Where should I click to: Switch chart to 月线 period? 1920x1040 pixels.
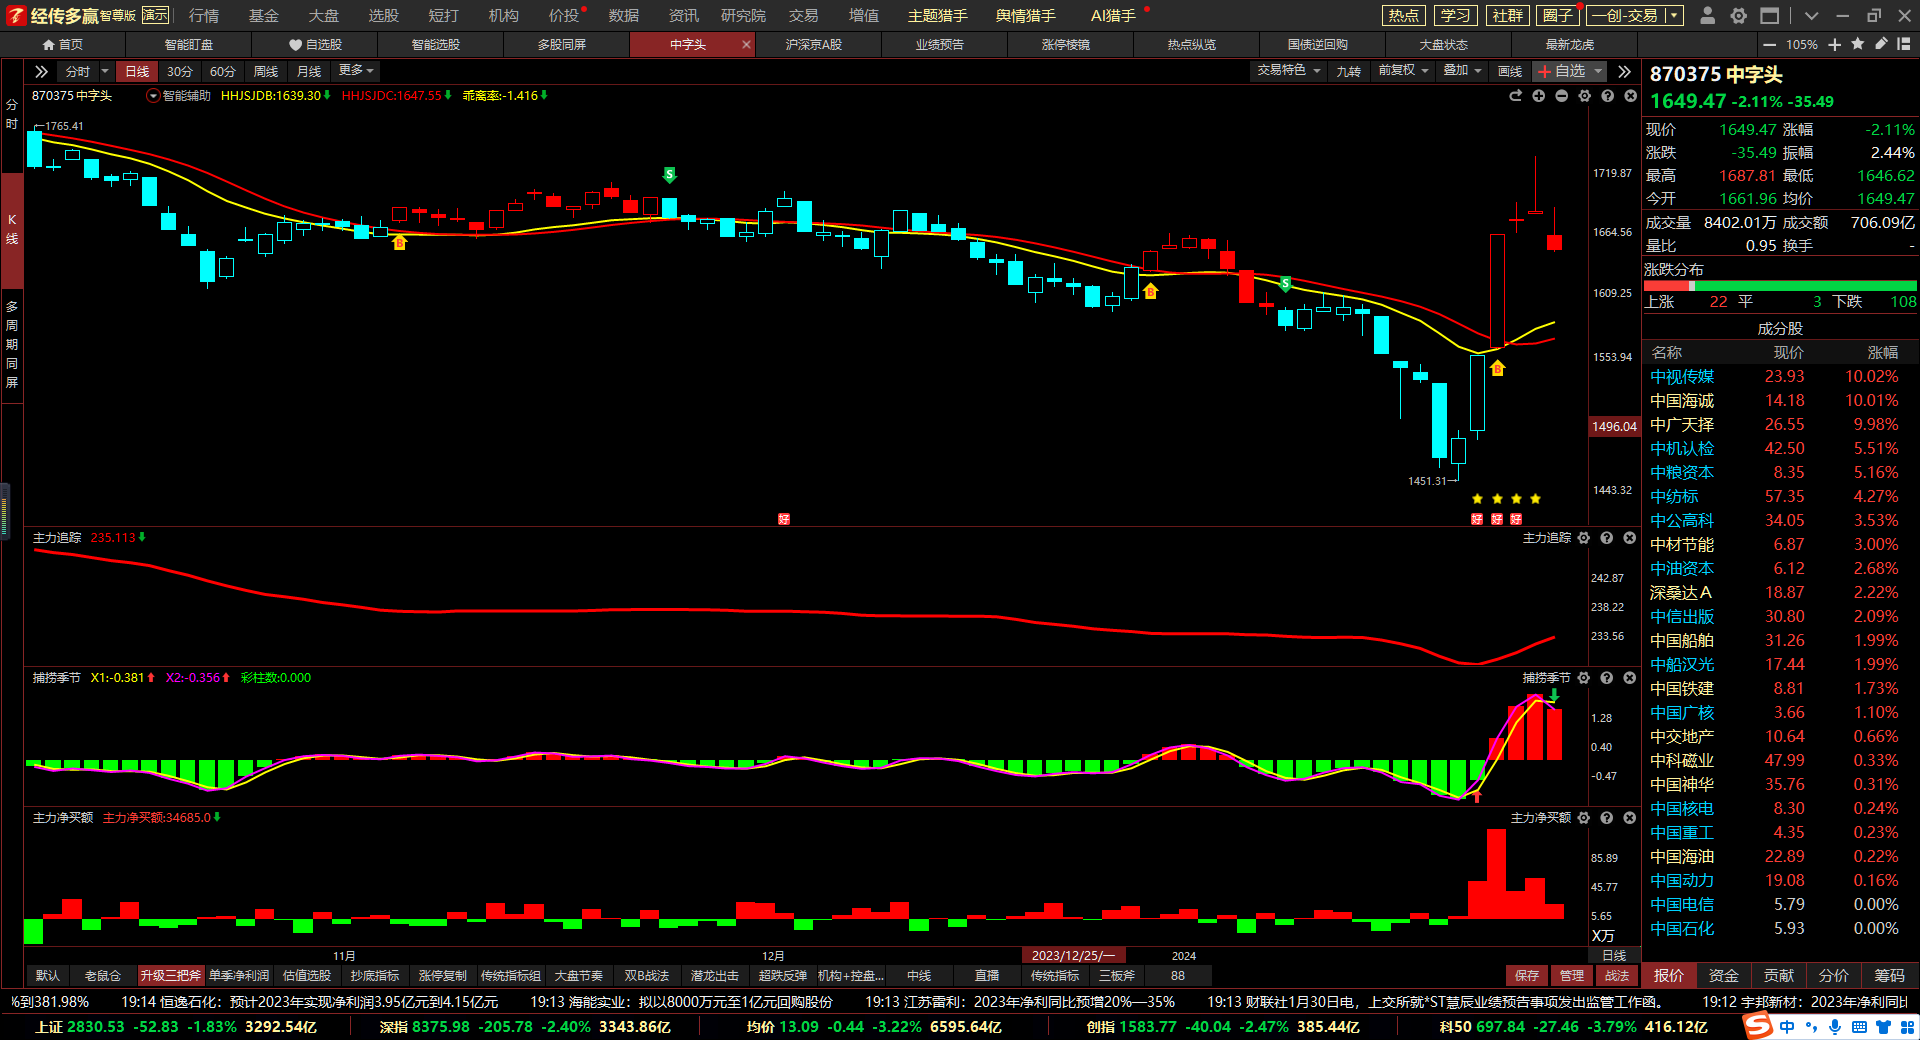point(309,71)
